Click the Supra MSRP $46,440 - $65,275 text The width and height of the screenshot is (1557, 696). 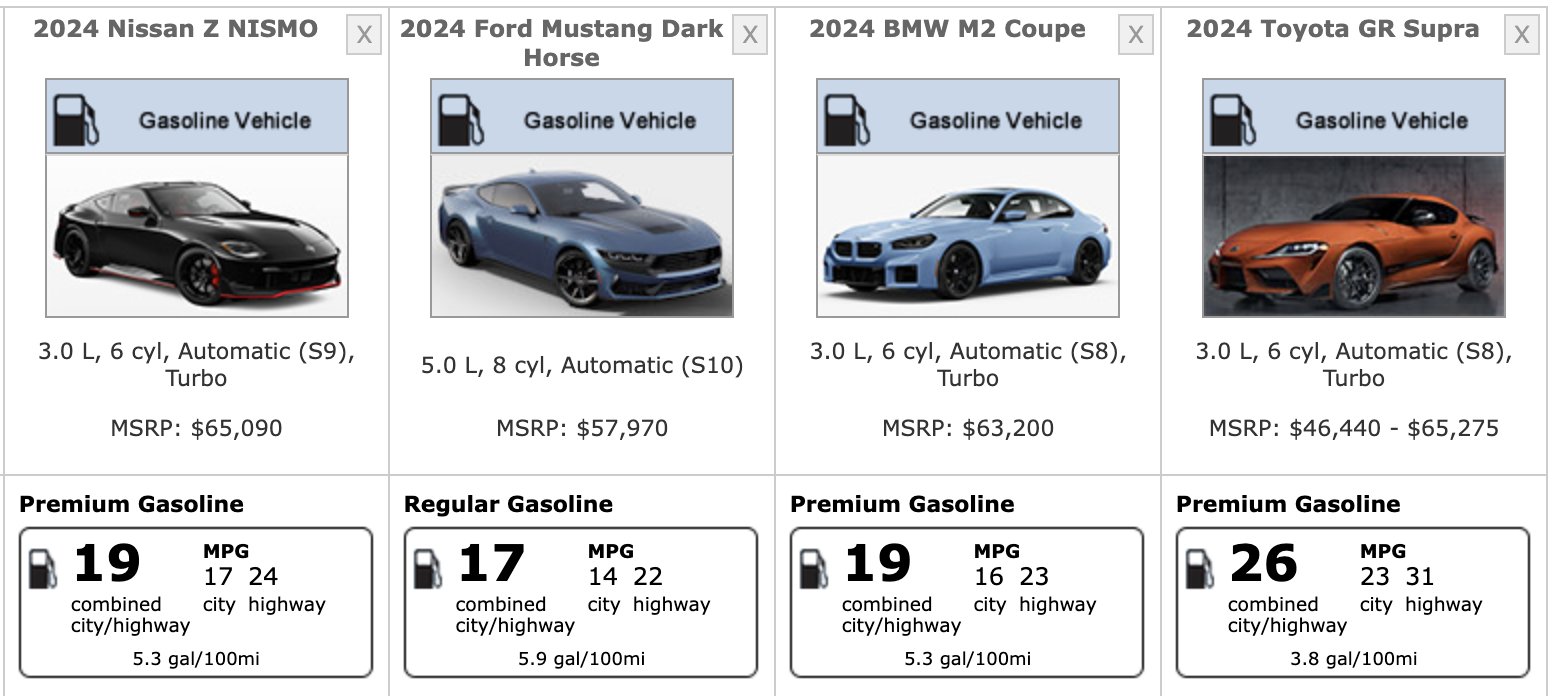[x=1353, y=429]
